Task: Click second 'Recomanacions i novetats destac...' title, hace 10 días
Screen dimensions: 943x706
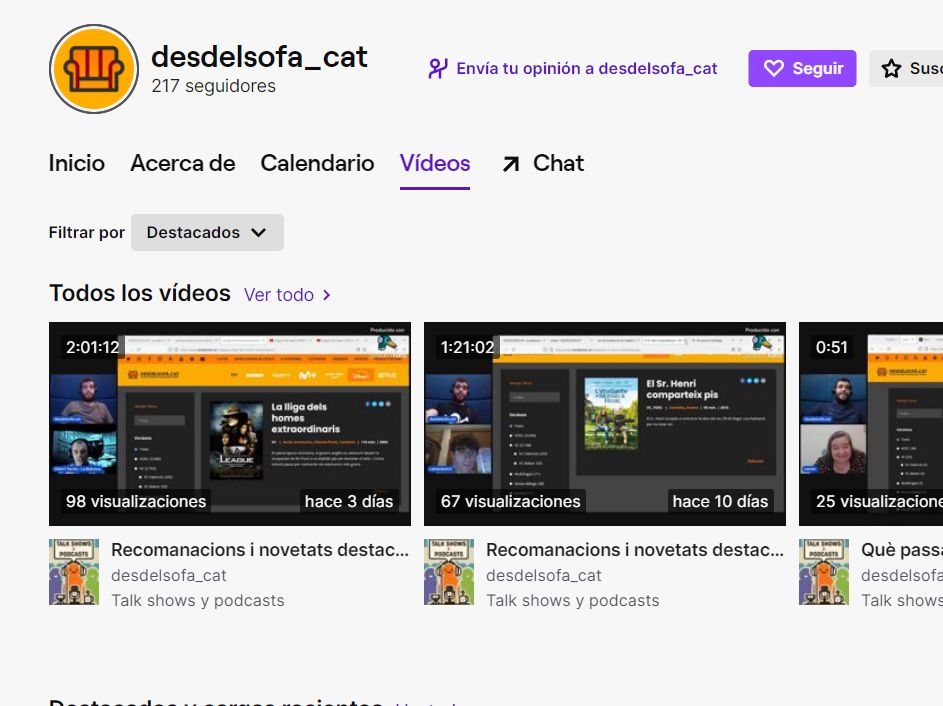Action: click(x=635, y=550)
